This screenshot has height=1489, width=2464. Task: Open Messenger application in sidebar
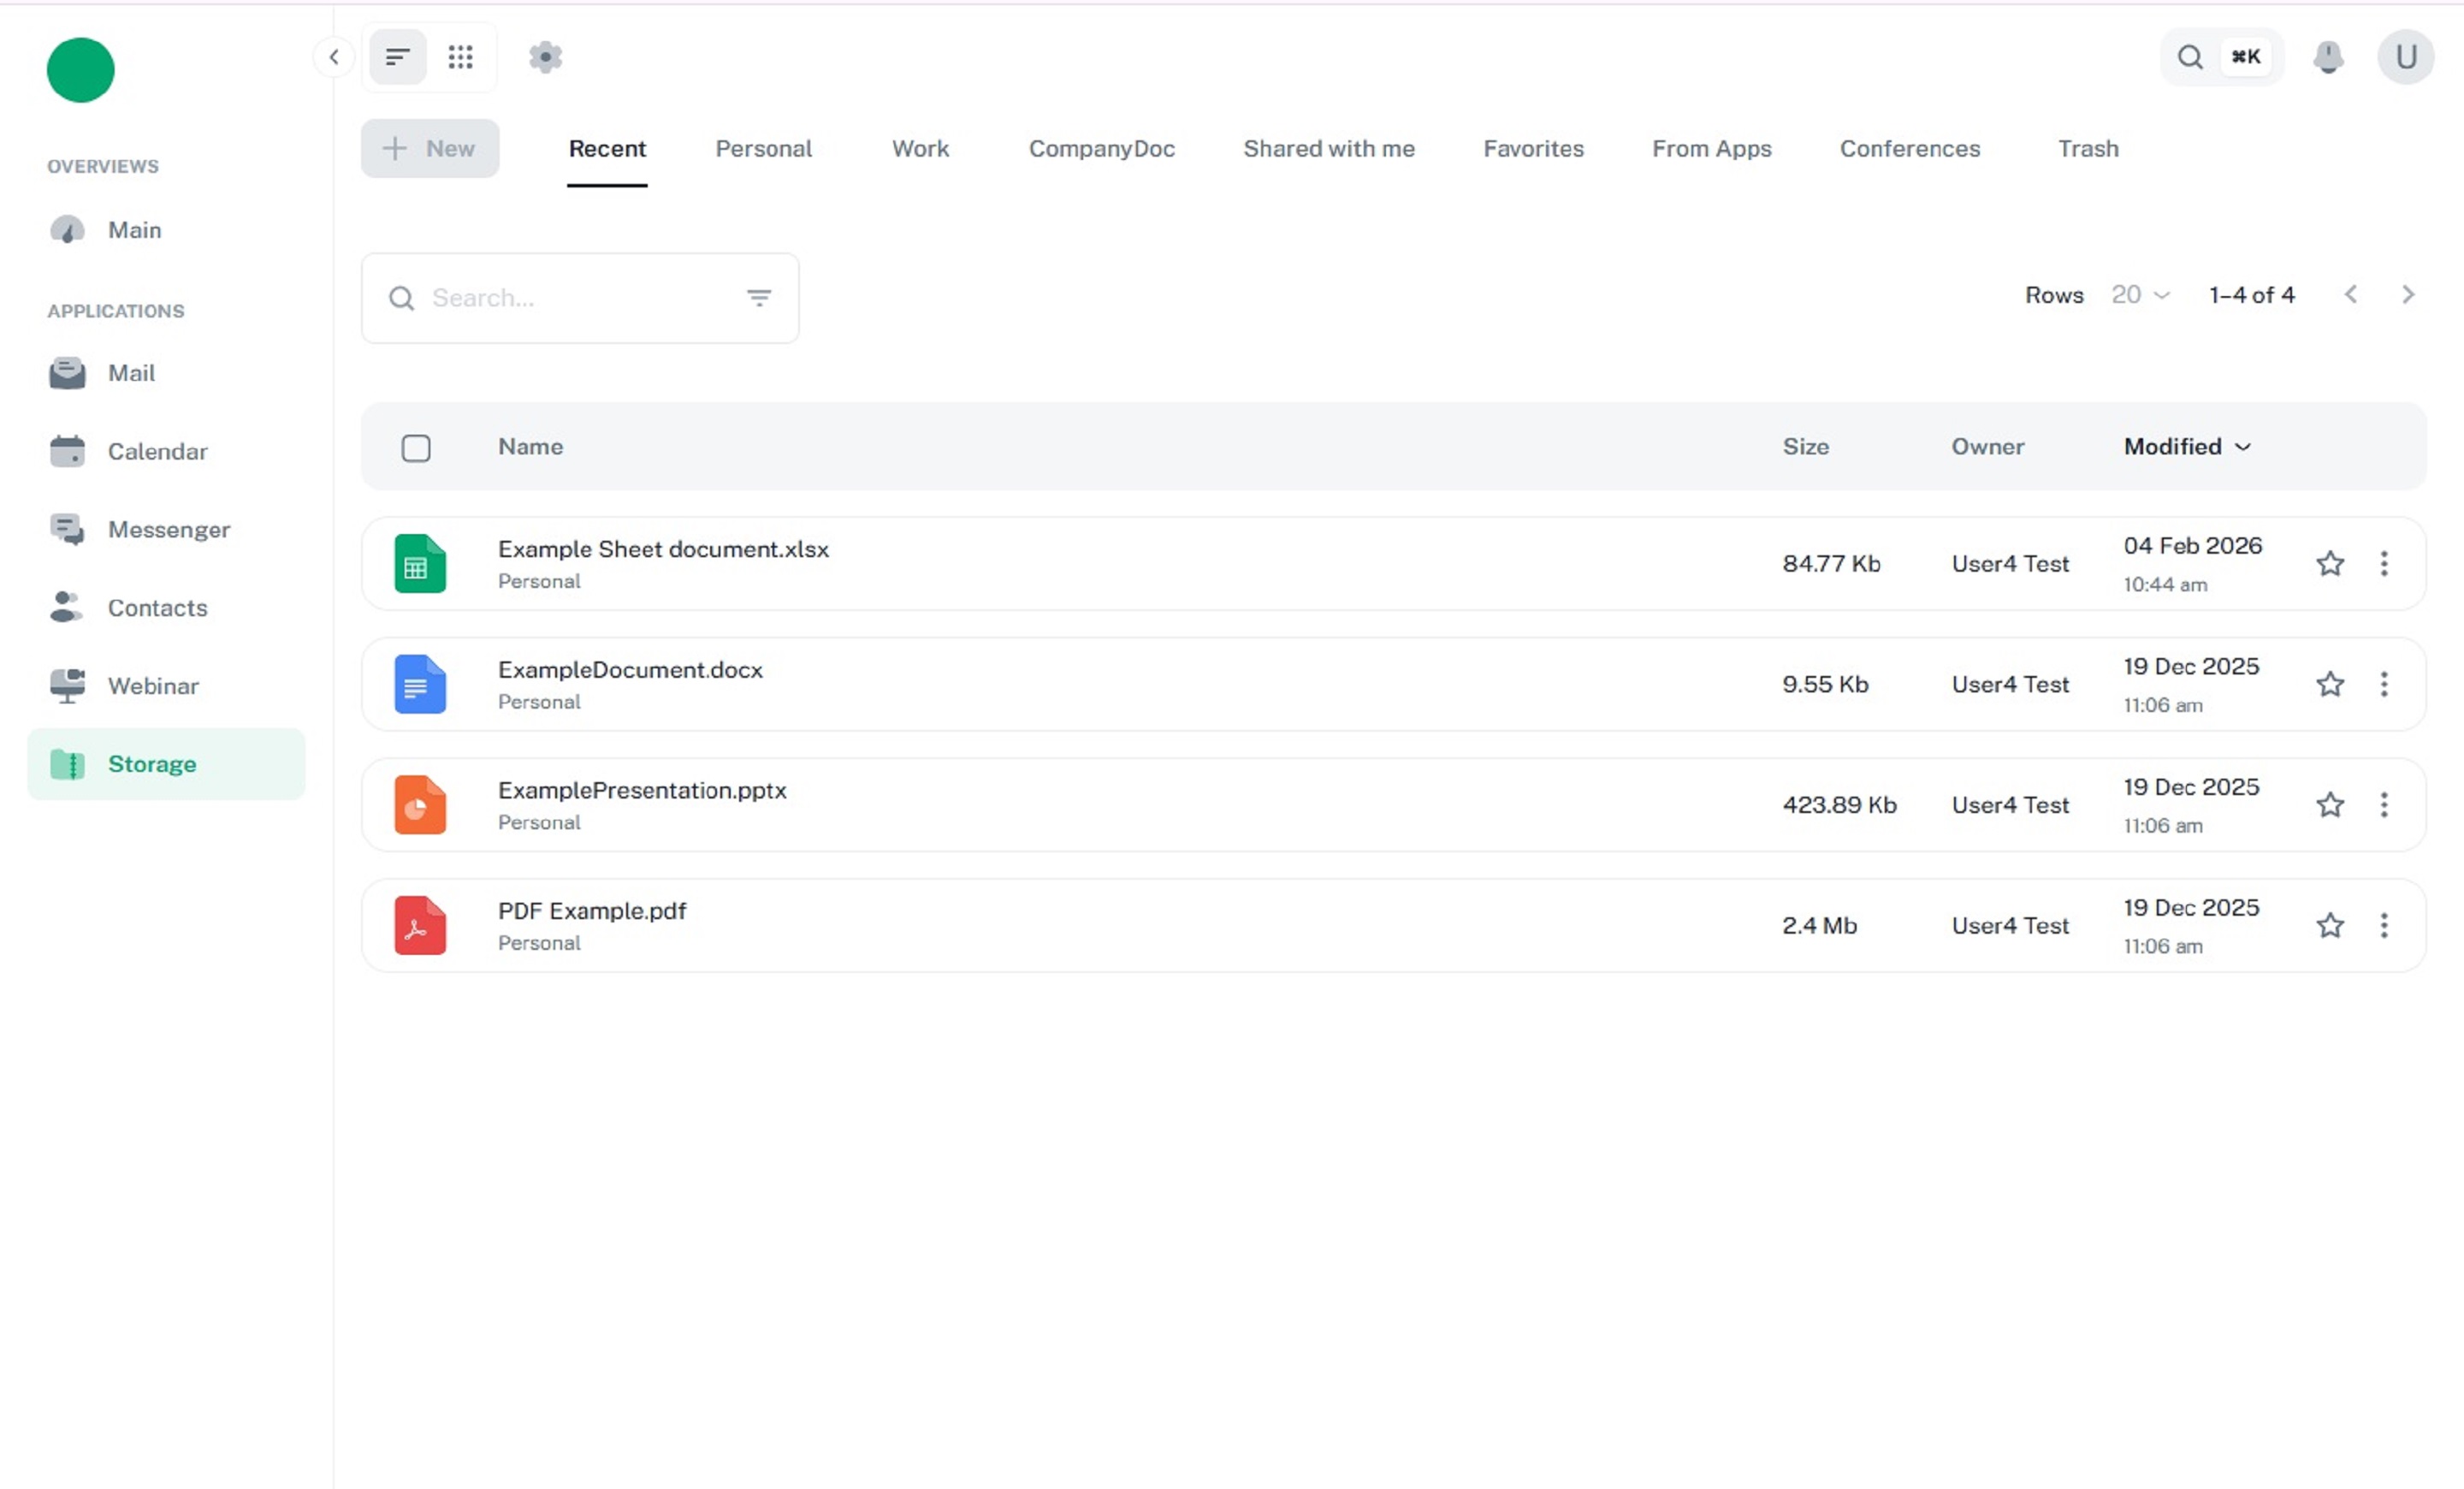[166, 529]
